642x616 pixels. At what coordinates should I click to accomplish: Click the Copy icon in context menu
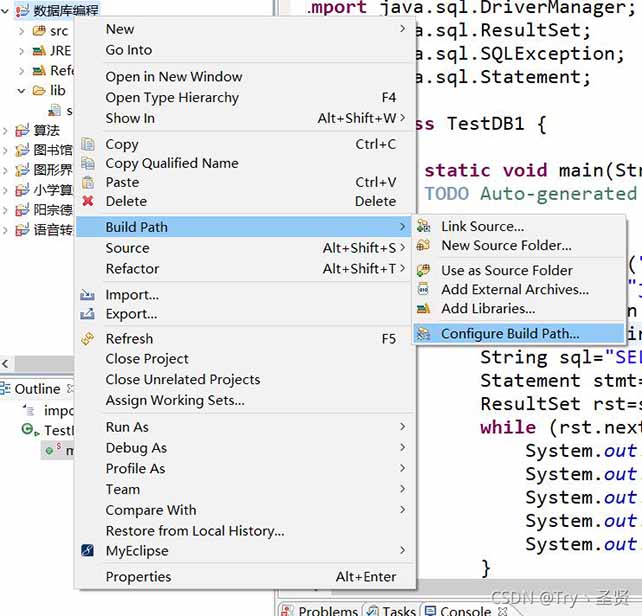coord(88,144)
